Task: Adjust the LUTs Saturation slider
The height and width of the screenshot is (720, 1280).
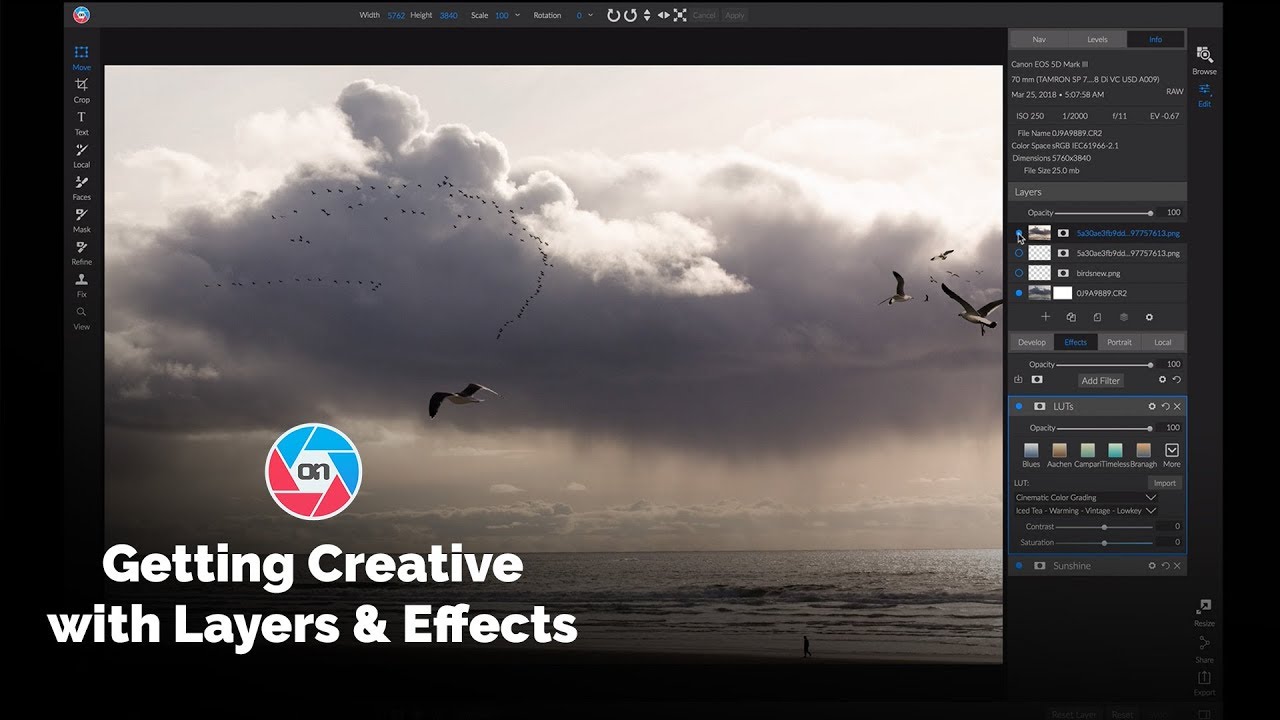Action: coord(1104,542)
